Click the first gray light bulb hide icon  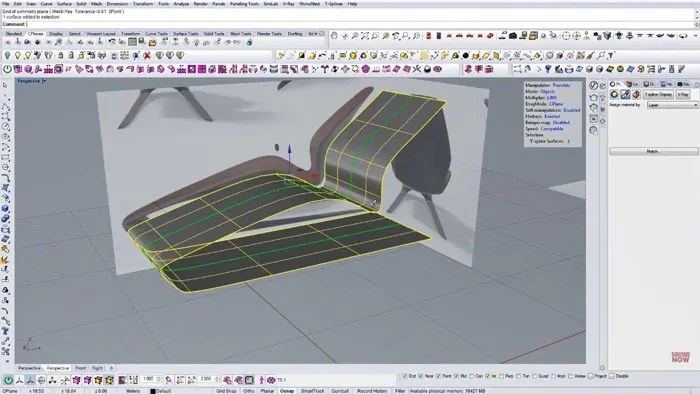click(7, 56)
